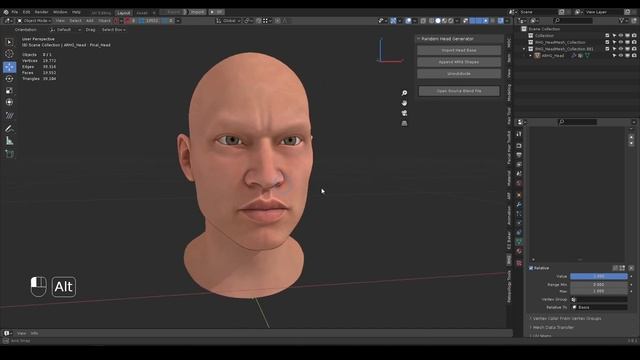The height and width of the screenshot is (360, 640).
Task: Toggle camera view with the camera gizmo
Action: tap(404, 113)
